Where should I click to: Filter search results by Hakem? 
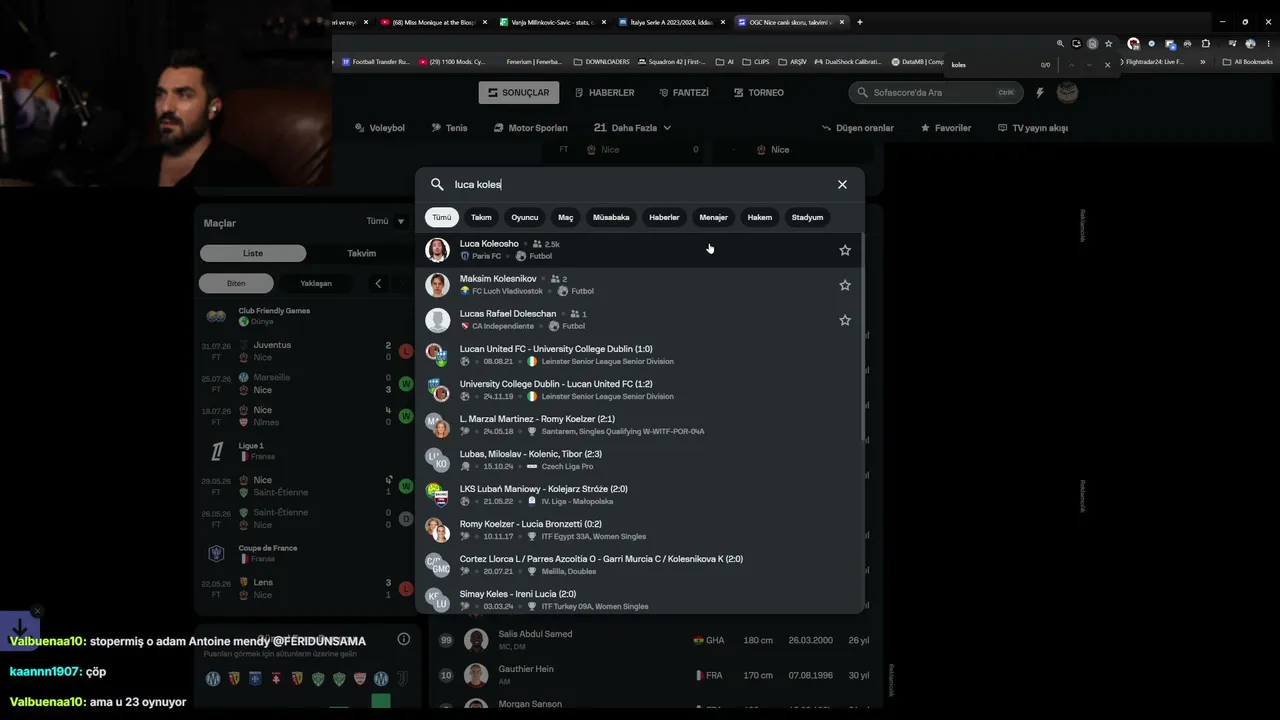click(760, 217)
